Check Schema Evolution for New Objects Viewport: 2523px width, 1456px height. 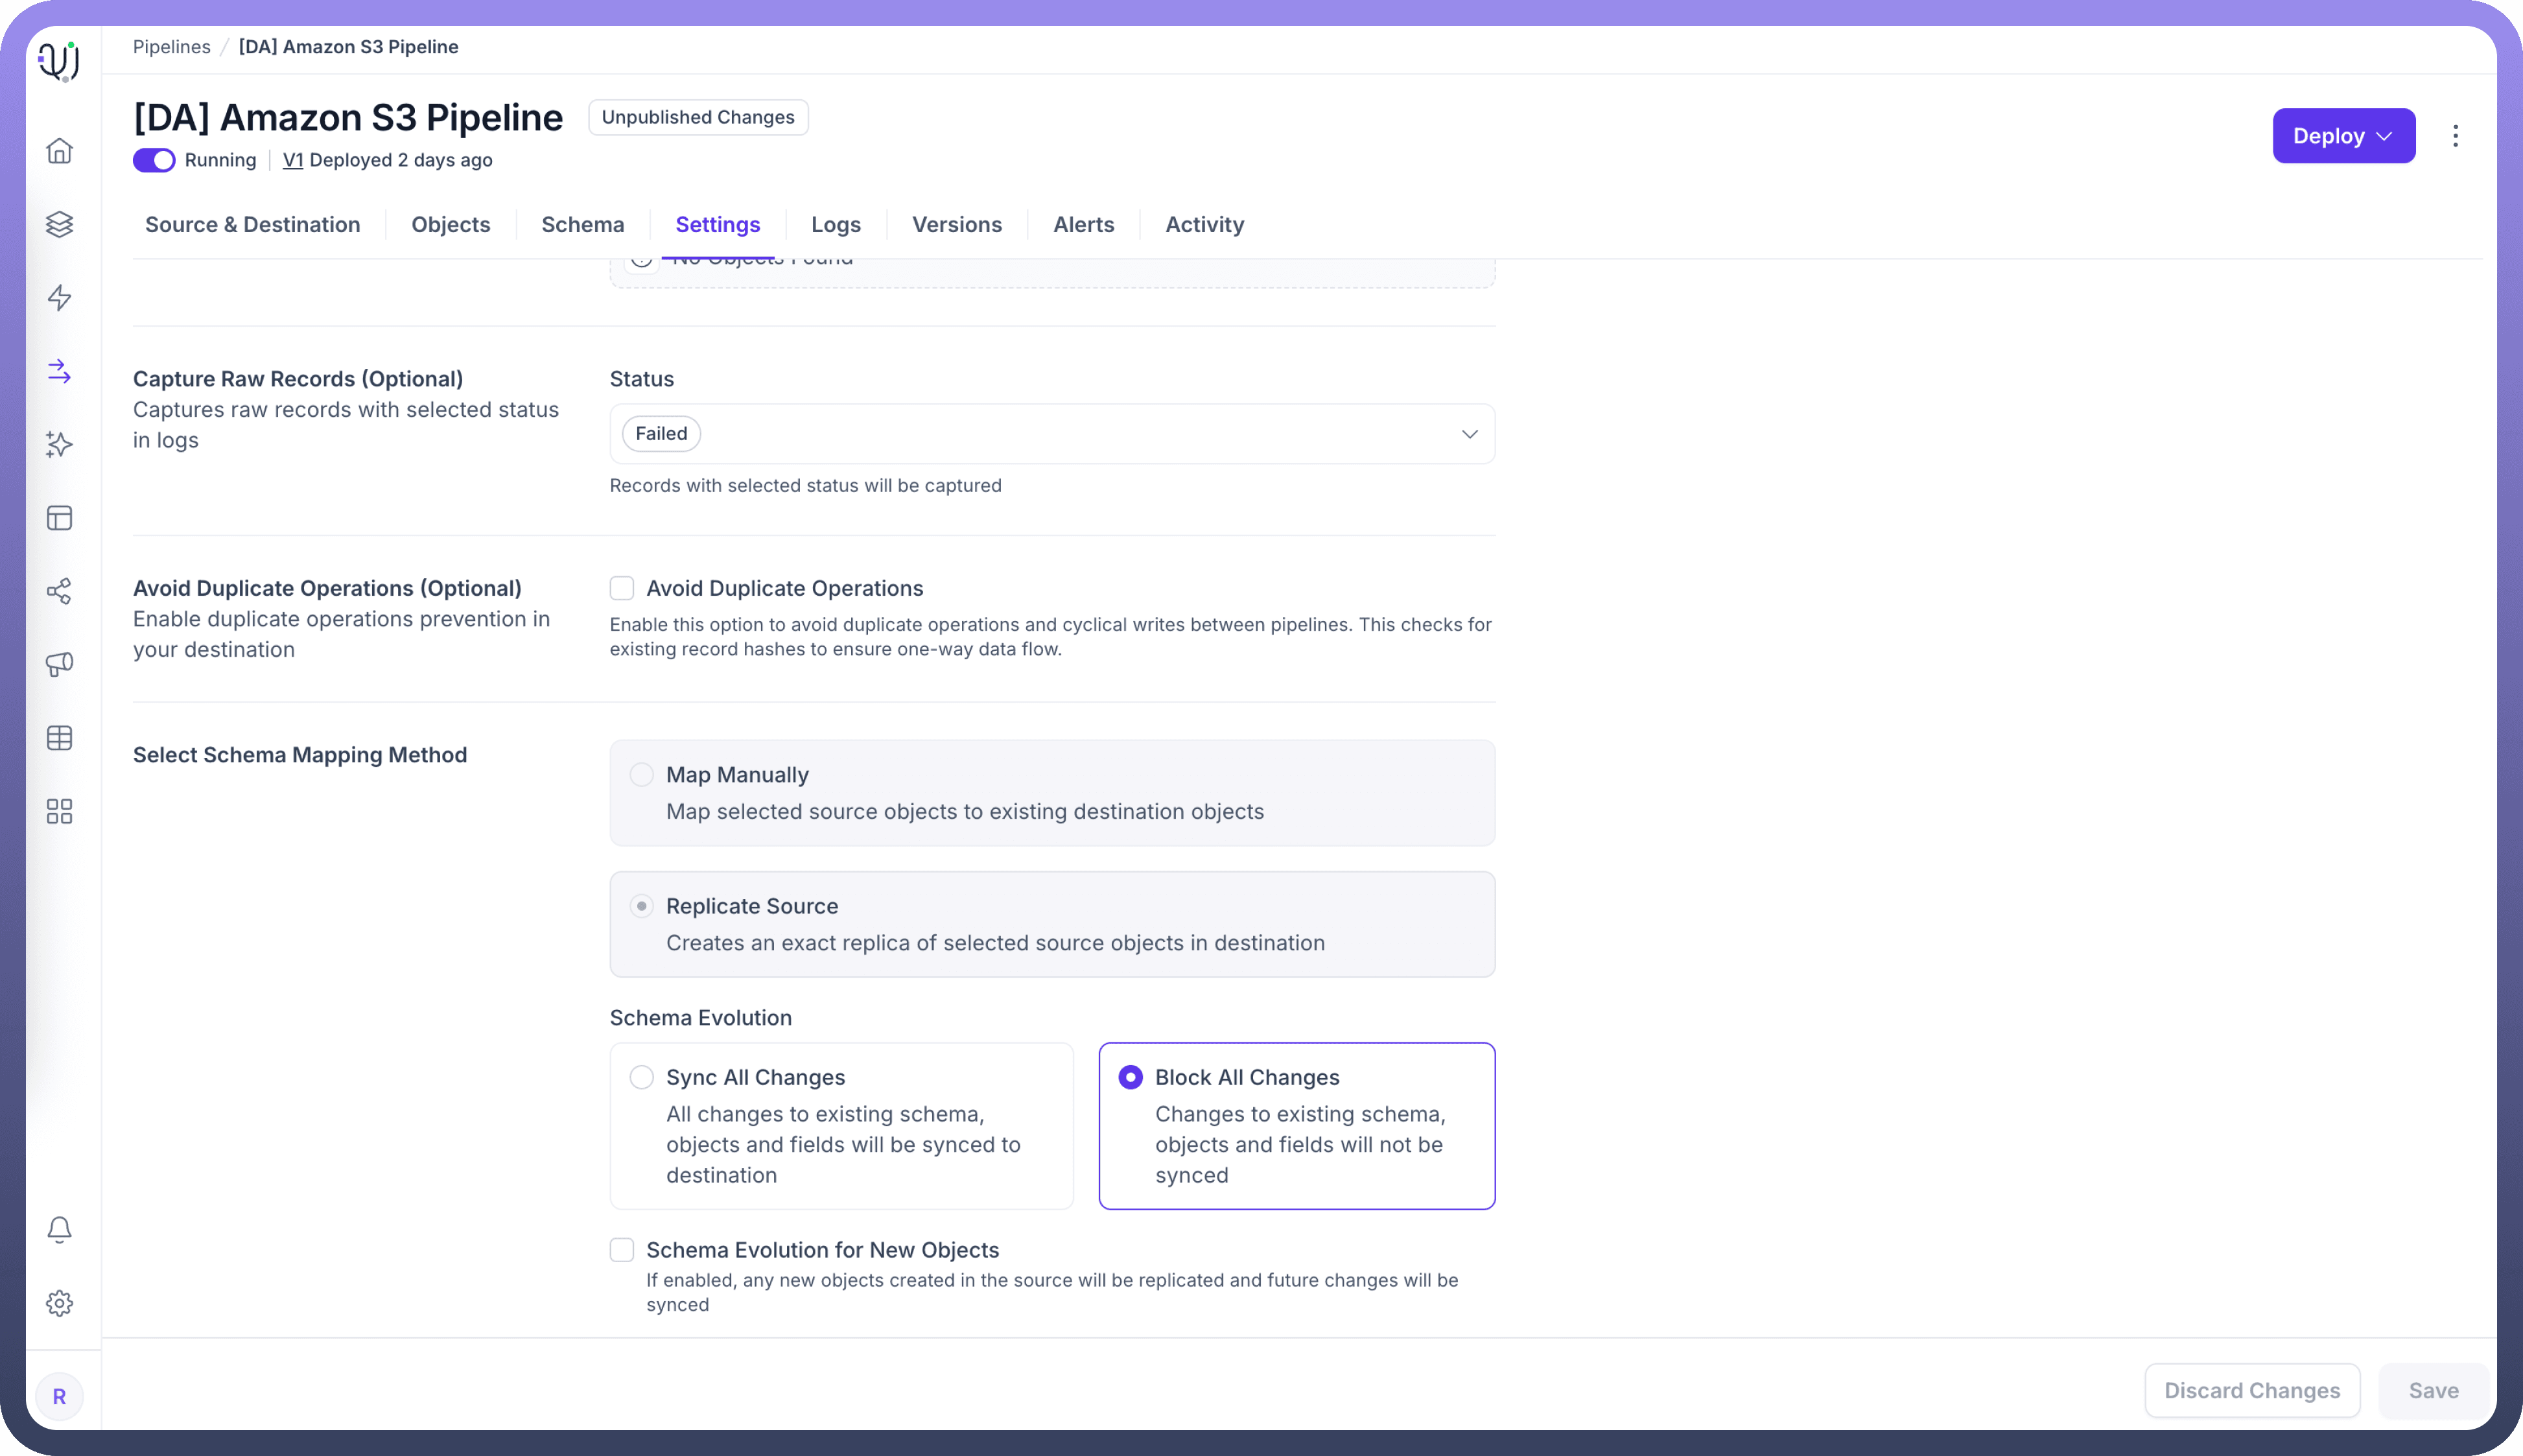pyautogui.click(x=622, y=1250)
